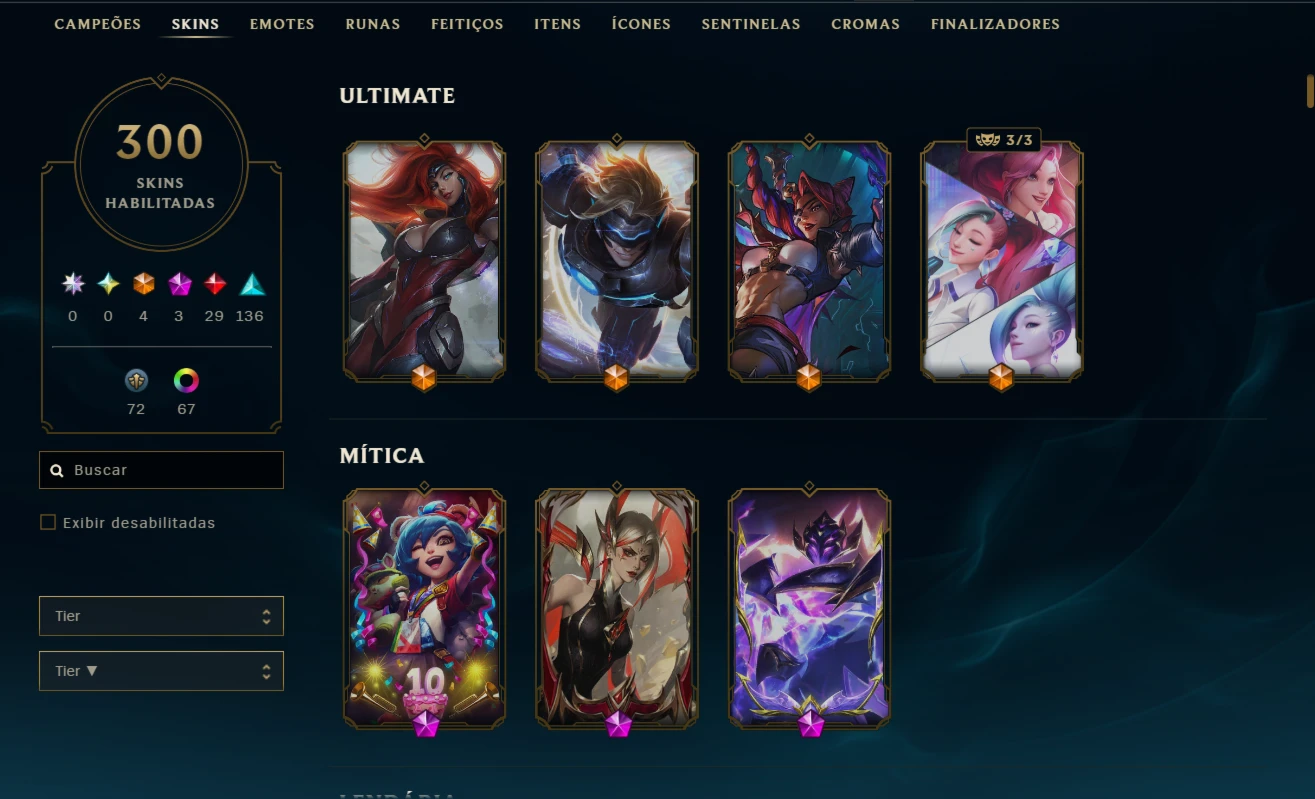Click the white Transcendent gem icon showing 0
1315x799 pixels.
(73, 284)
